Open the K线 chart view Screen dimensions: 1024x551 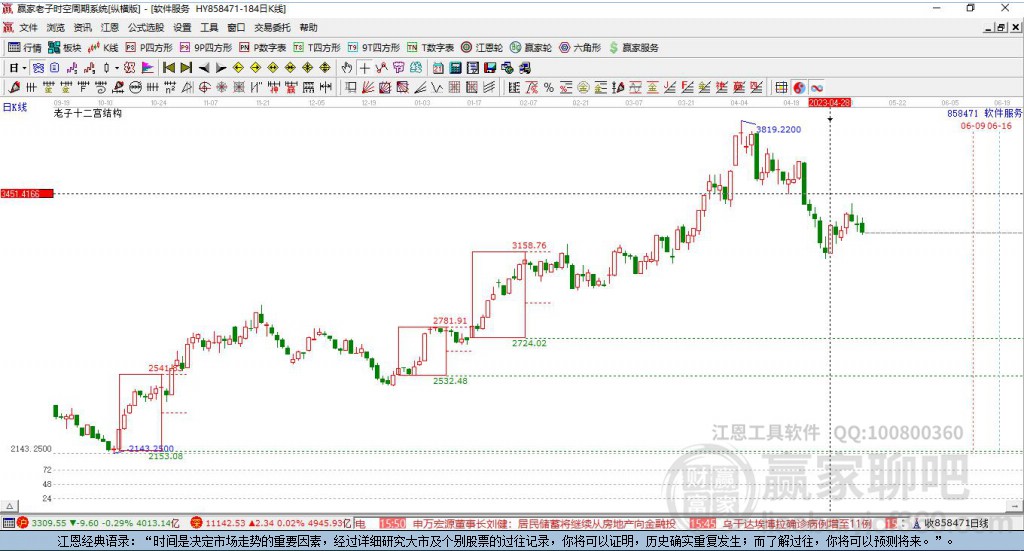pos(103,47)
